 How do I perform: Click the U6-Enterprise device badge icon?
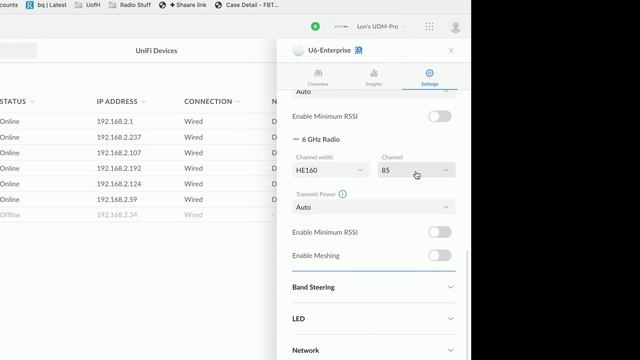[358, 50]
